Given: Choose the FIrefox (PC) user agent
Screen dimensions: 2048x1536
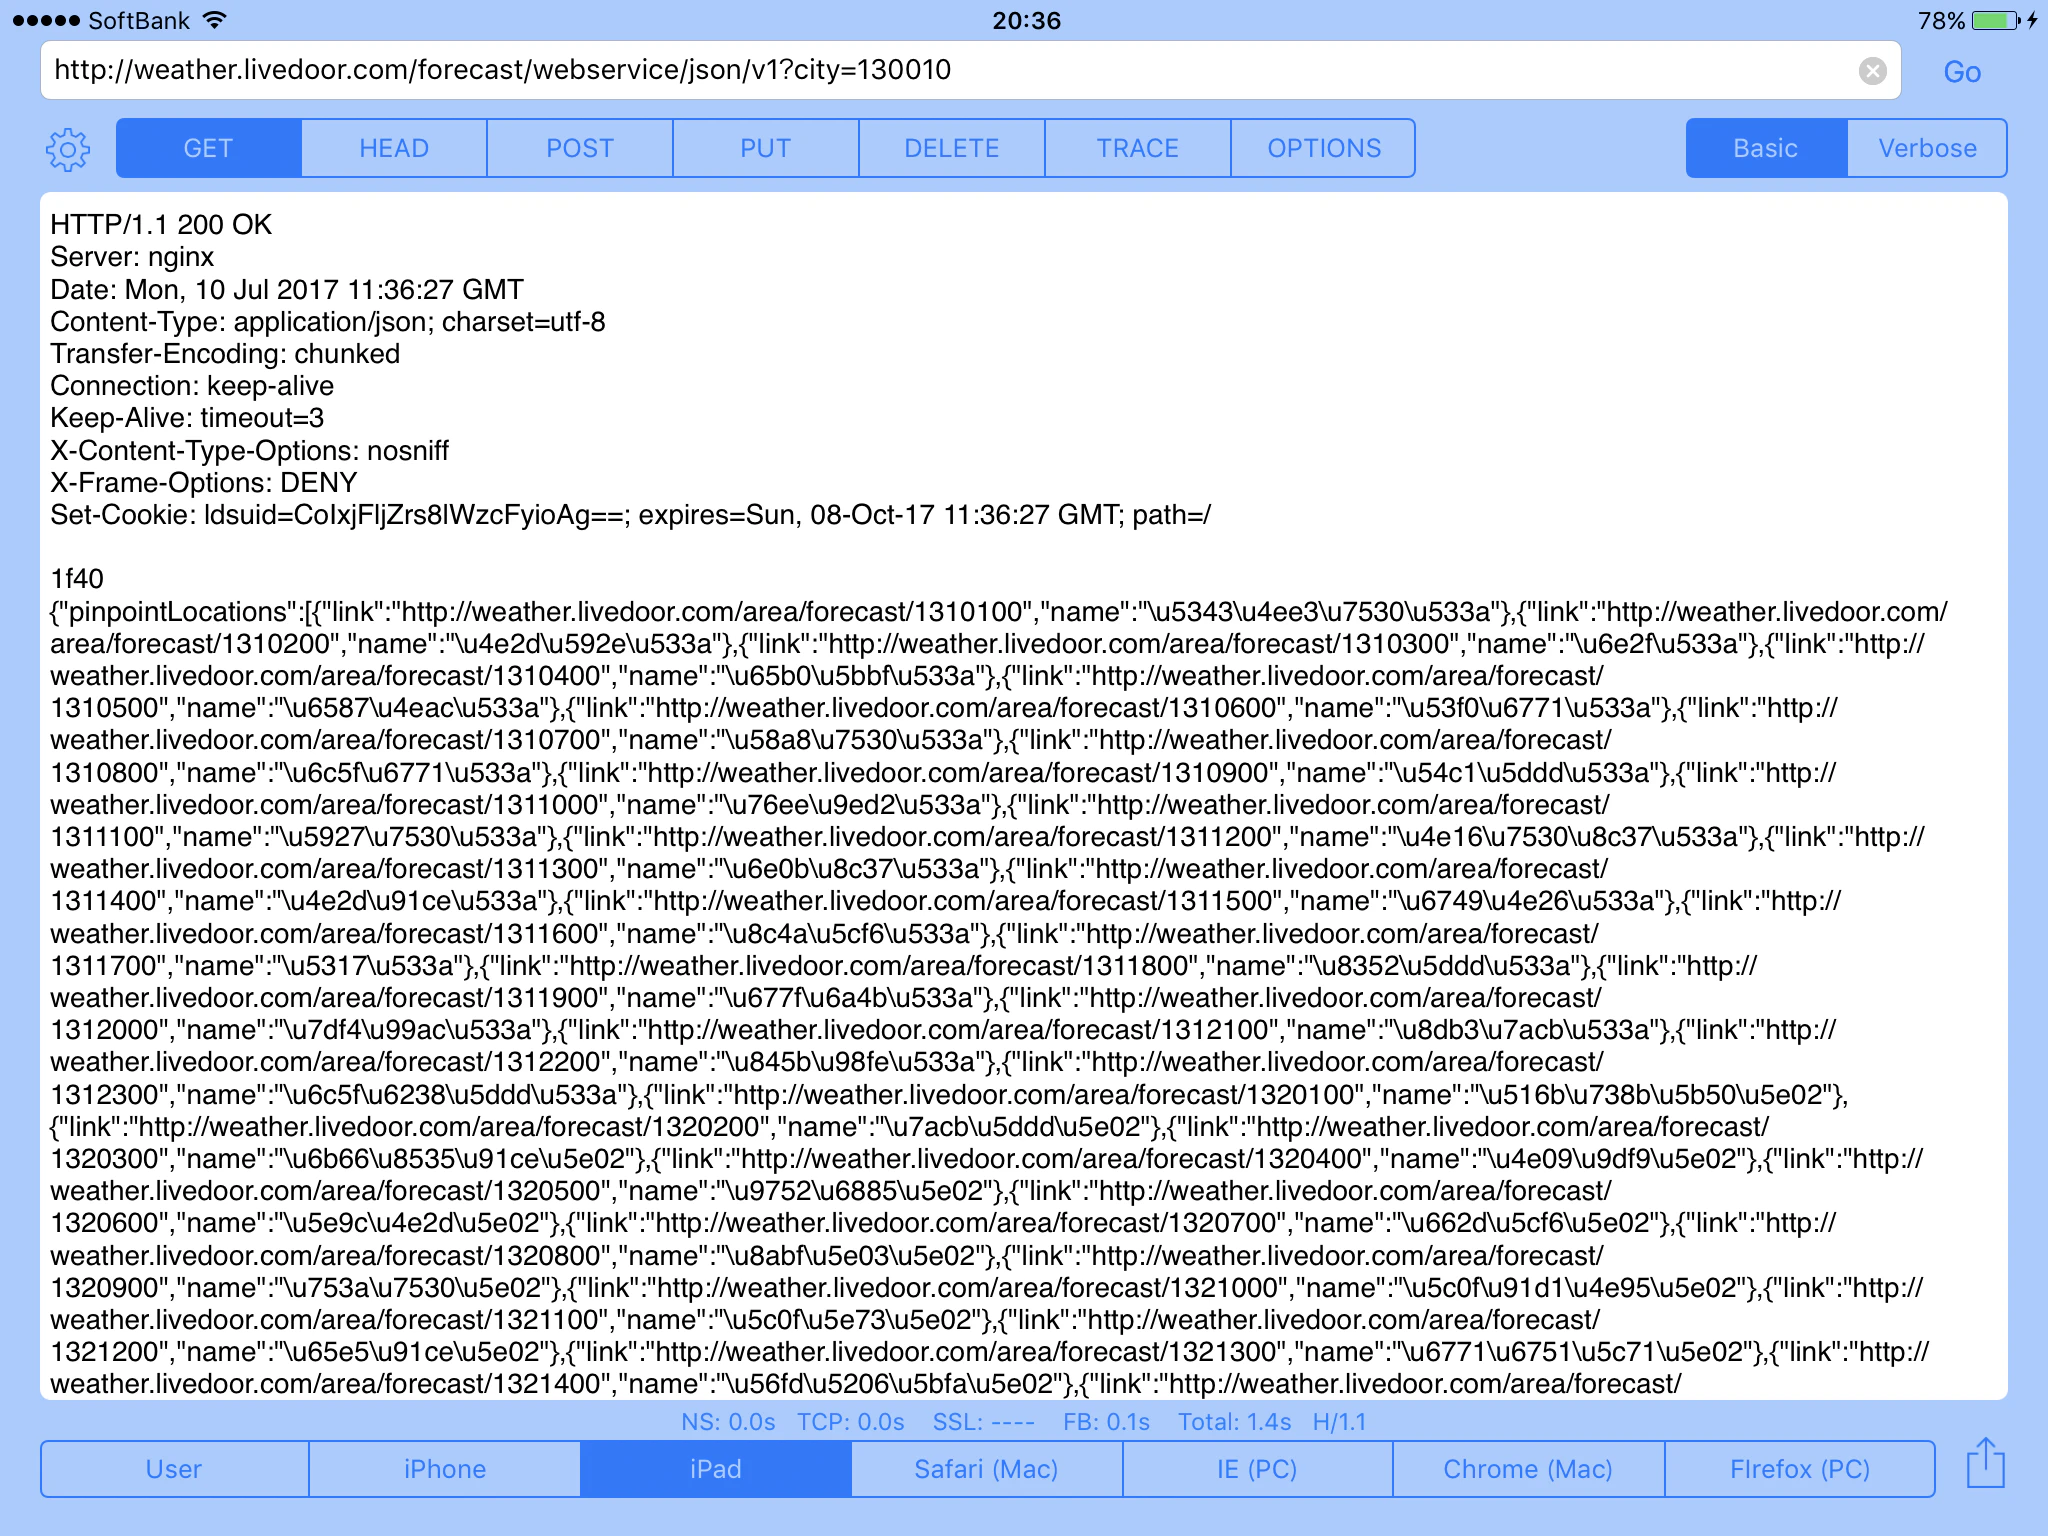Looking at the screenshot, I should (1800, 1469).
